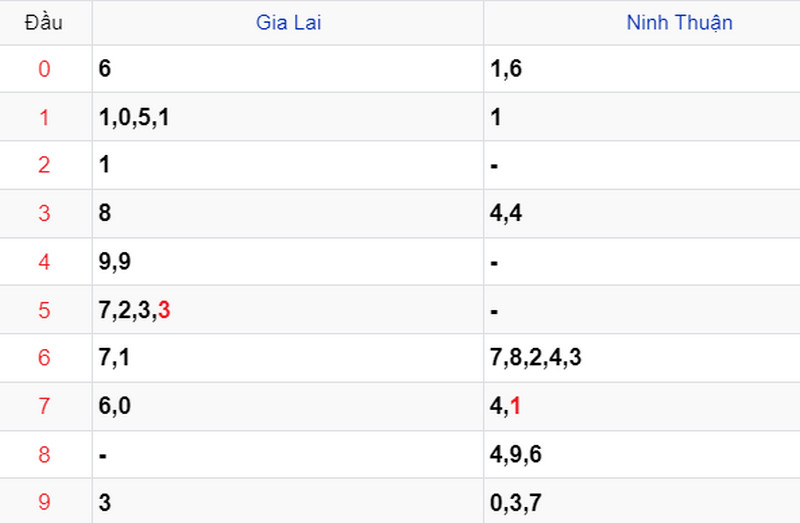Open the Gia Lai link

[x=288, y=22]
